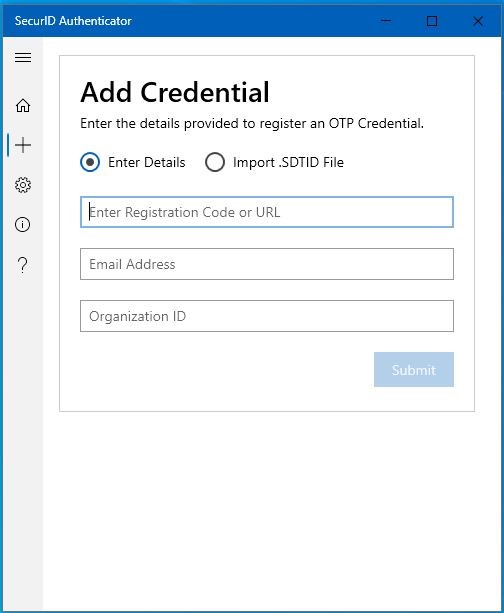Click the OTP Credential instruction text
This screenshot has height=613, width=504.
pyautogui.click(x=252, y=124)
